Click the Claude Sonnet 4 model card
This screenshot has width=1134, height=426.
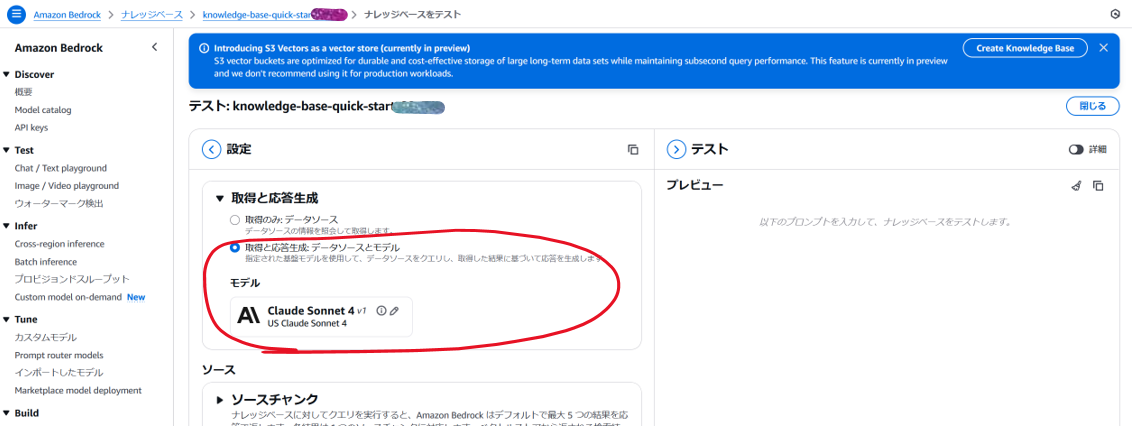(x=322, y=317)
